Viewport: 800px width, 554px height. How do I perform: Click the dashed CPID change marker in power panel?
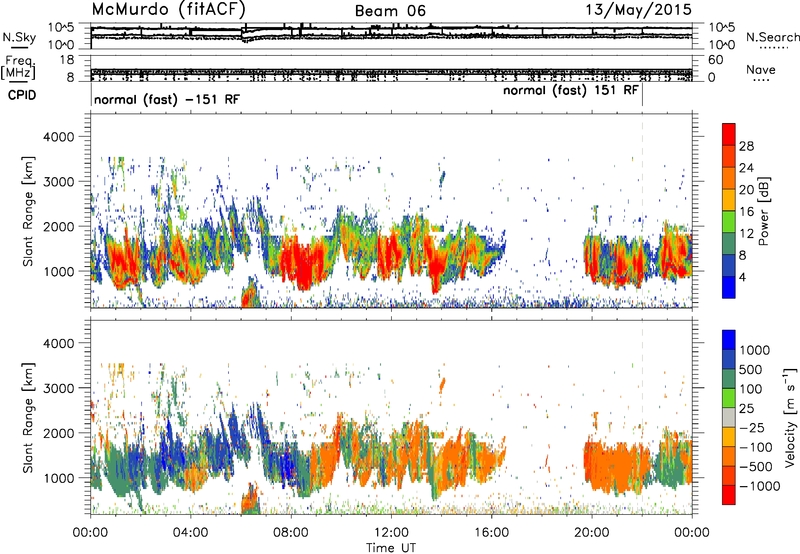[x=642, y=211]
